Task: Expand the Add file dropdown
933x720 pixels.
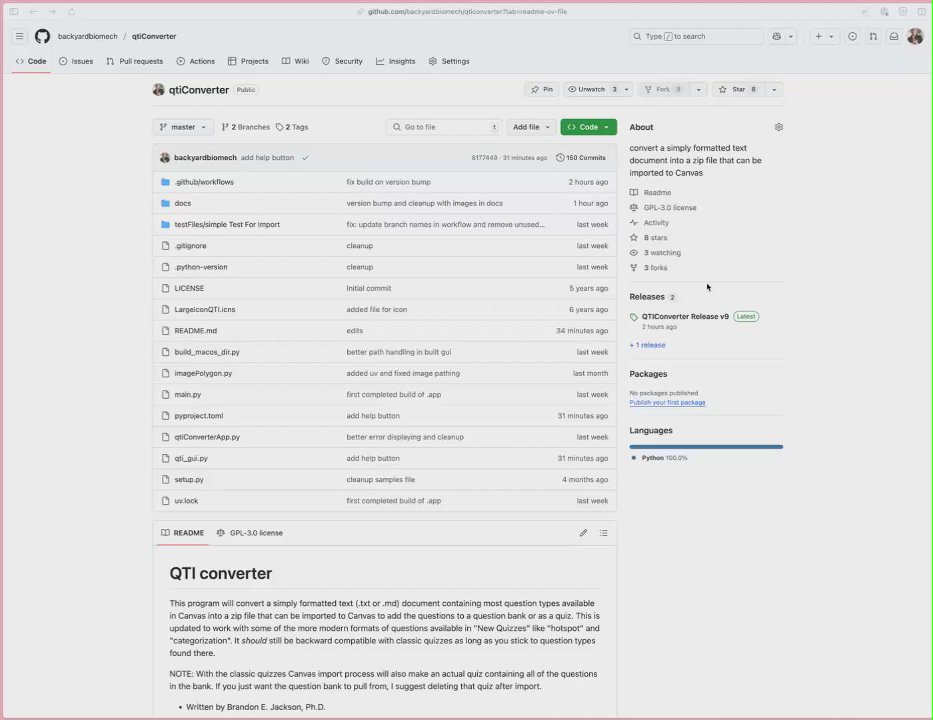Action: click(531, 127)
